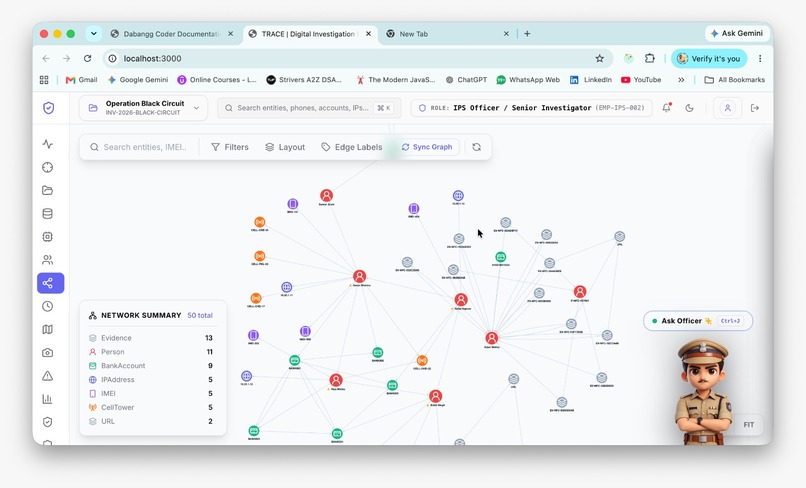Viewport: 806px width, 488px height.
Task: Switch to the New Tab browser tab
Action: (x=447, y=34)
